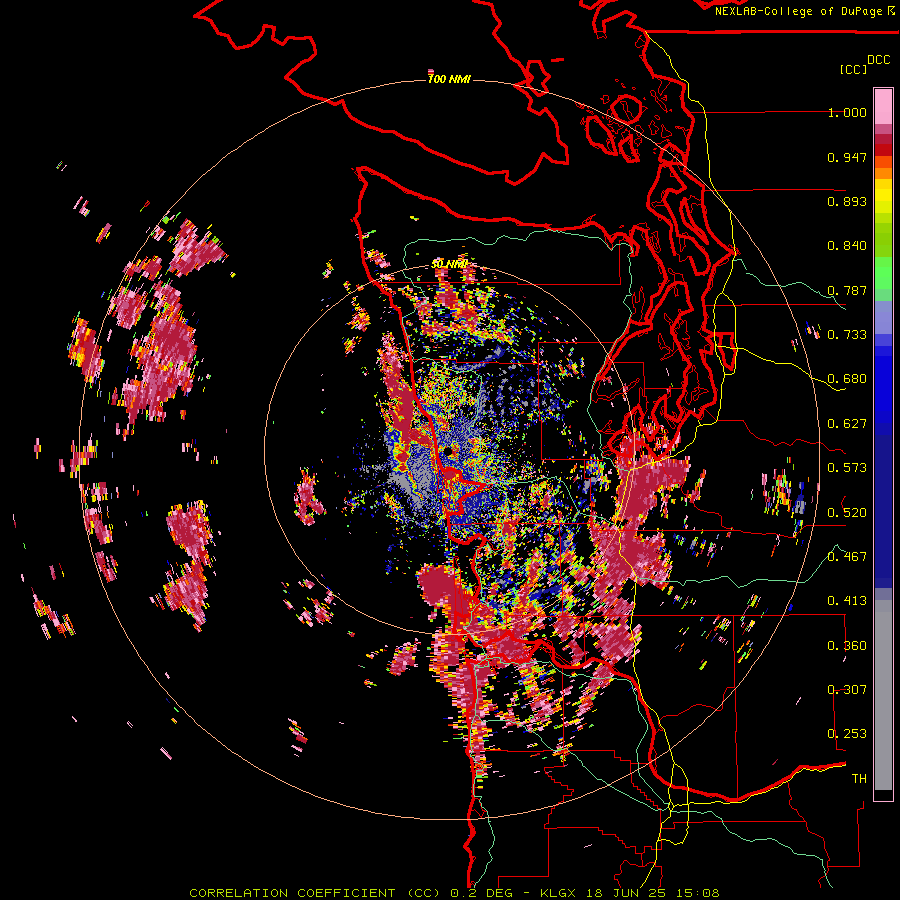Click the TH threshold legend label
Image resolution: width=900 pixels, height=900 pixels.
[859, 779]
